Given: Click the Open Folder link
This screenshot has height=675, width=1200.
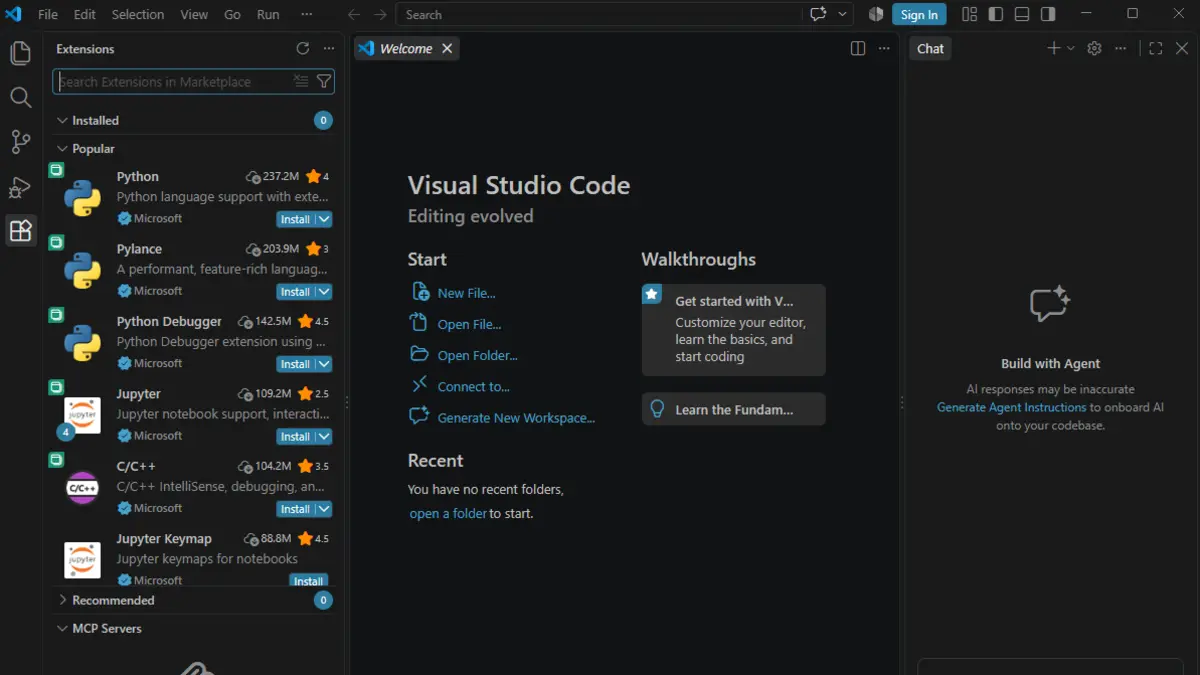Looking at the screenshot, I should tap(477, 355).
